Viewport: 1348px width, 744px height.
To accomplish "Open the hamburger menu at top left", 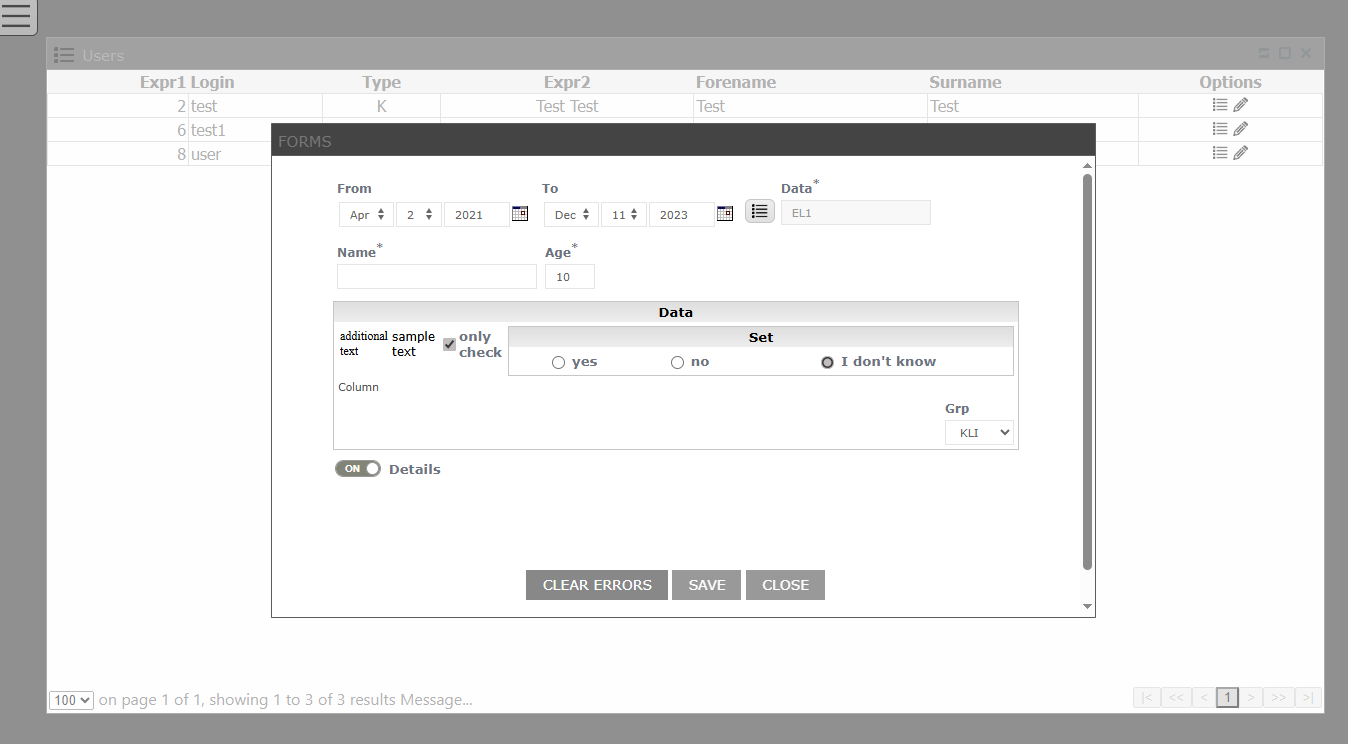I will tap(17, 17).
